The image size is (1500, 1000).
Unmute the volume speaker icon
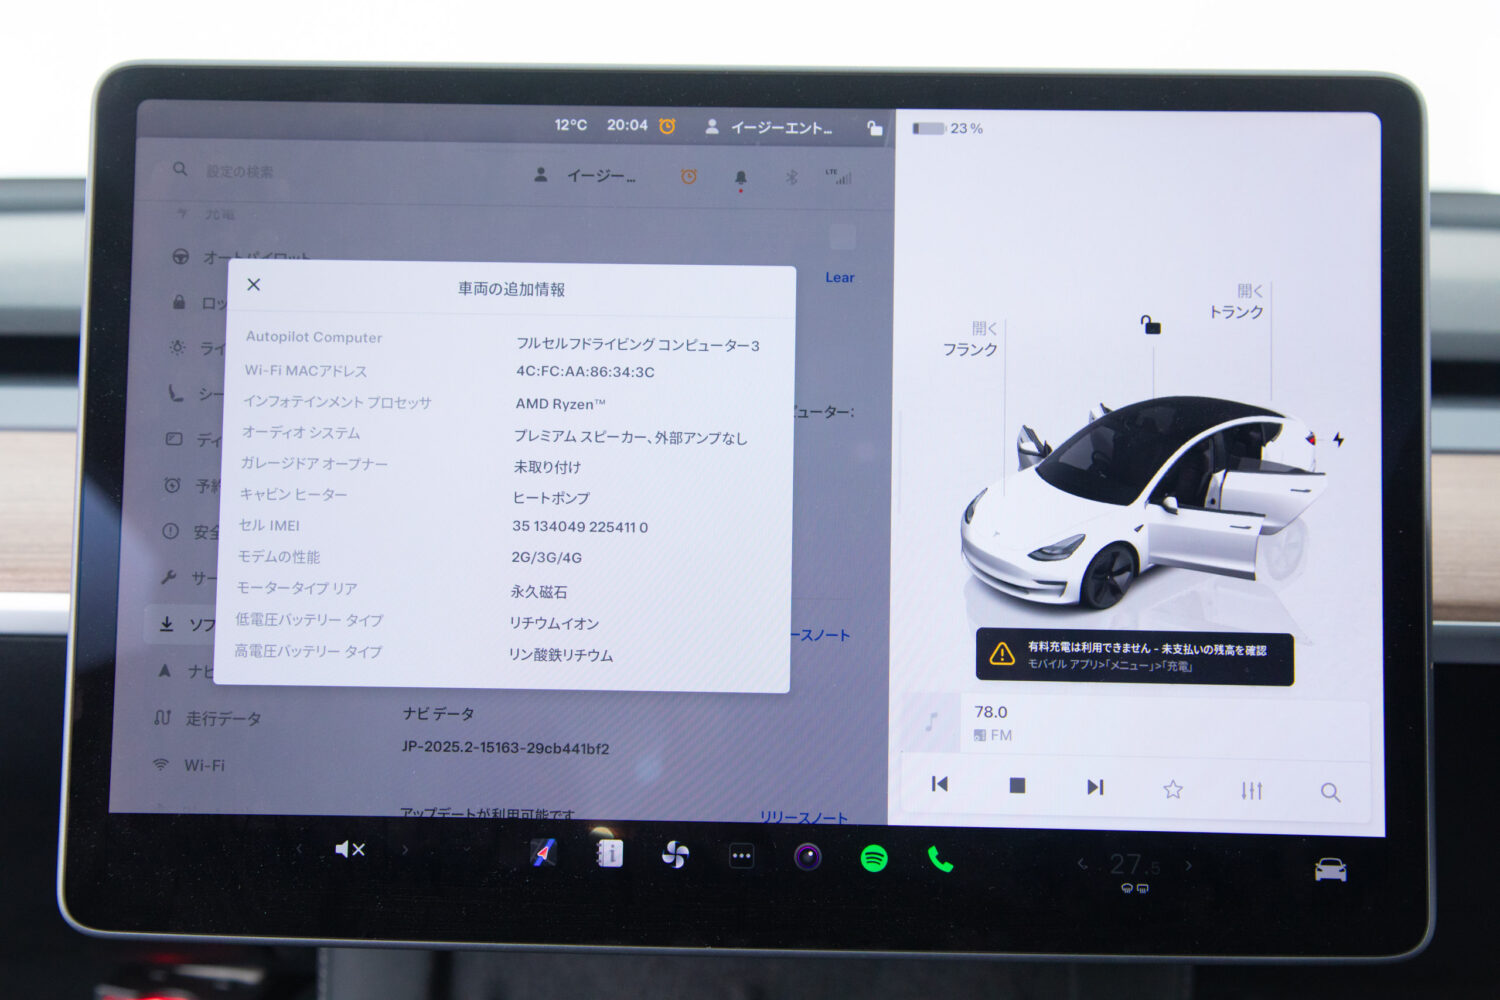[x=349, y=850]
